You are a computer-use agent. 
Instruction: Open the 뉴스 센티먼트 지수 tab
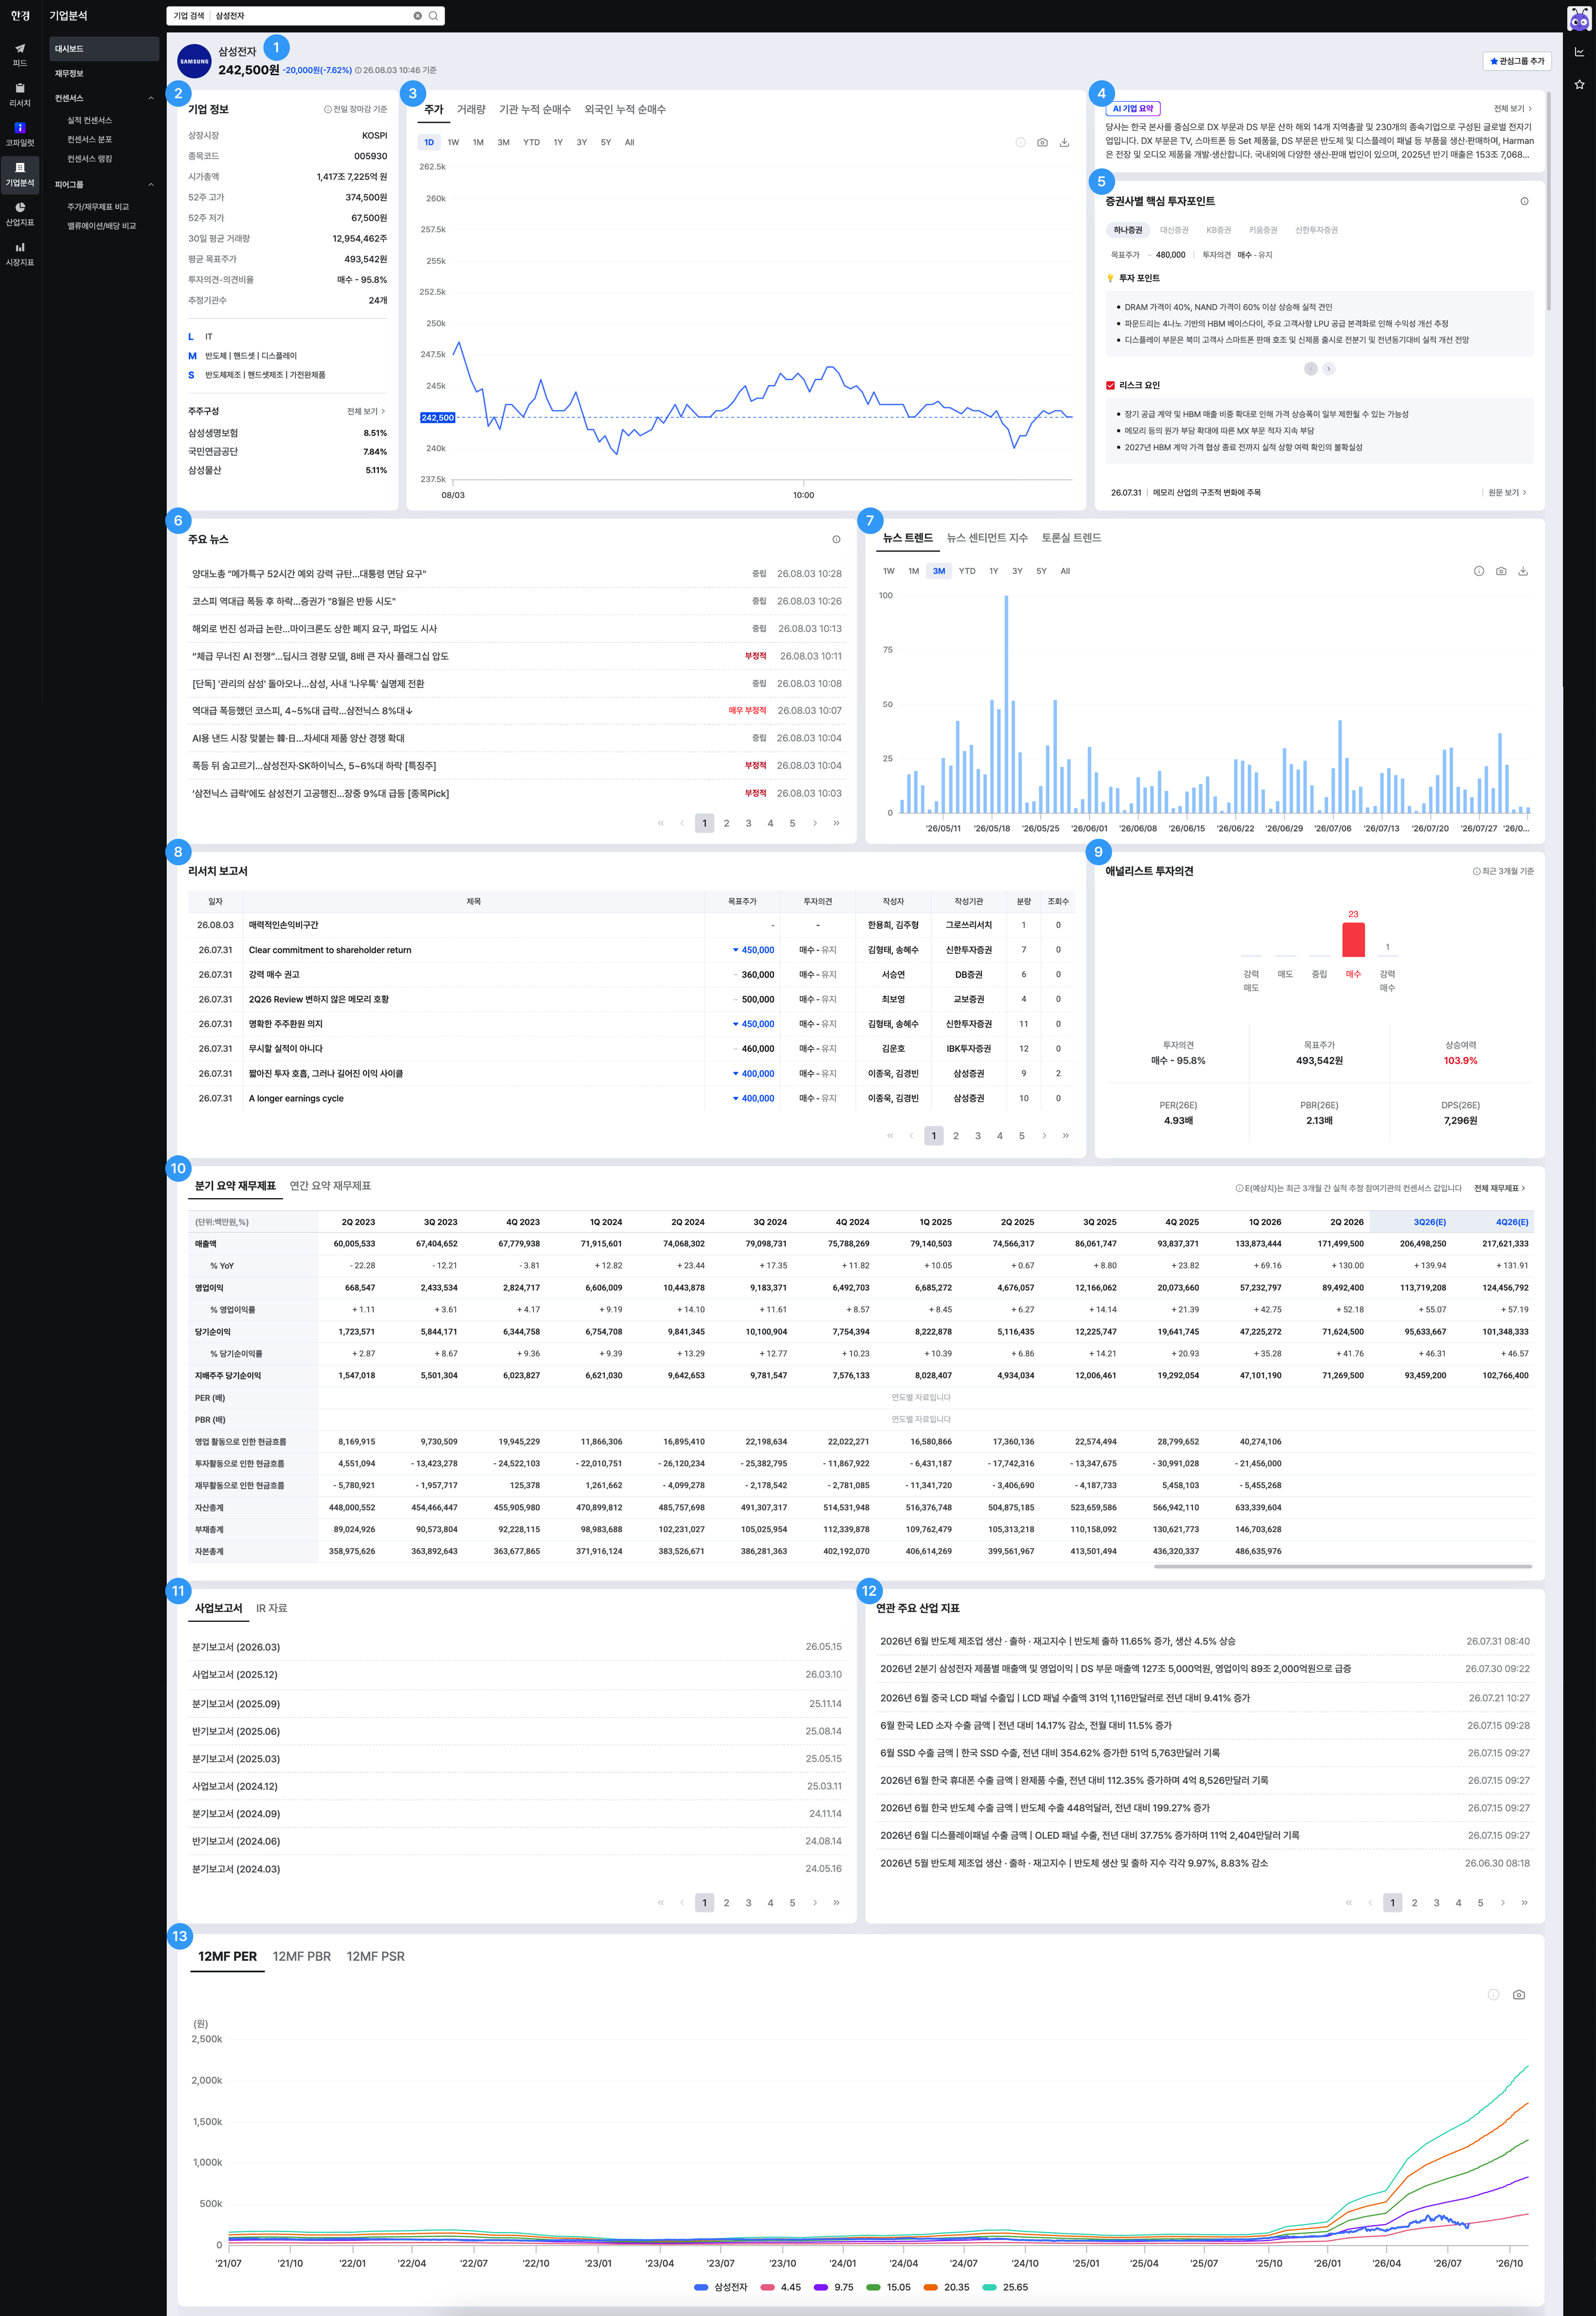tap(987, 538)
